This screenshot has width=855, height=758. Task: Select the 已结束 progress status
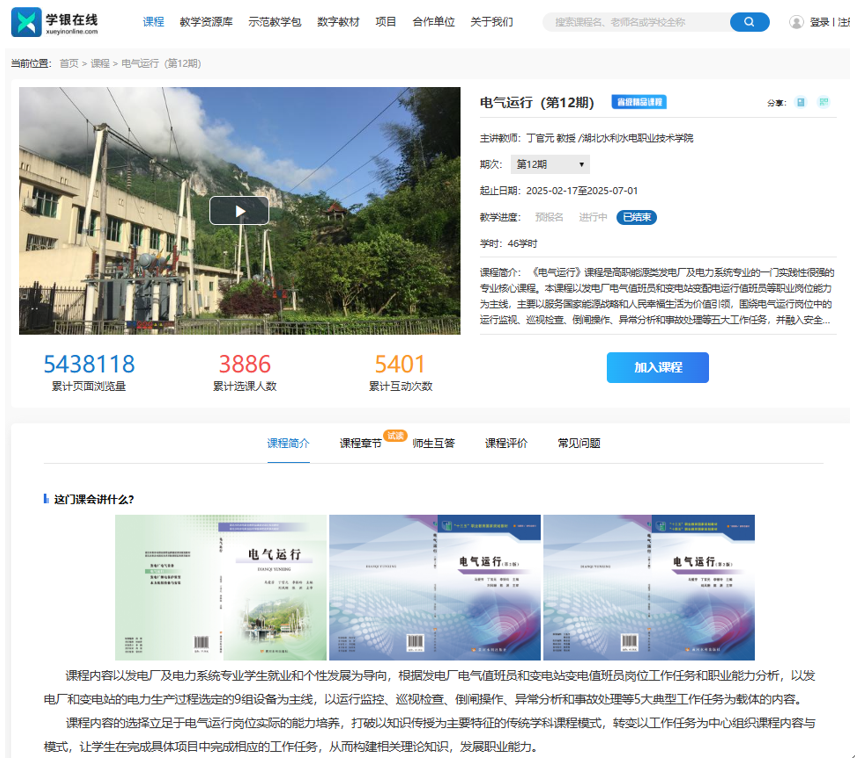636,217
